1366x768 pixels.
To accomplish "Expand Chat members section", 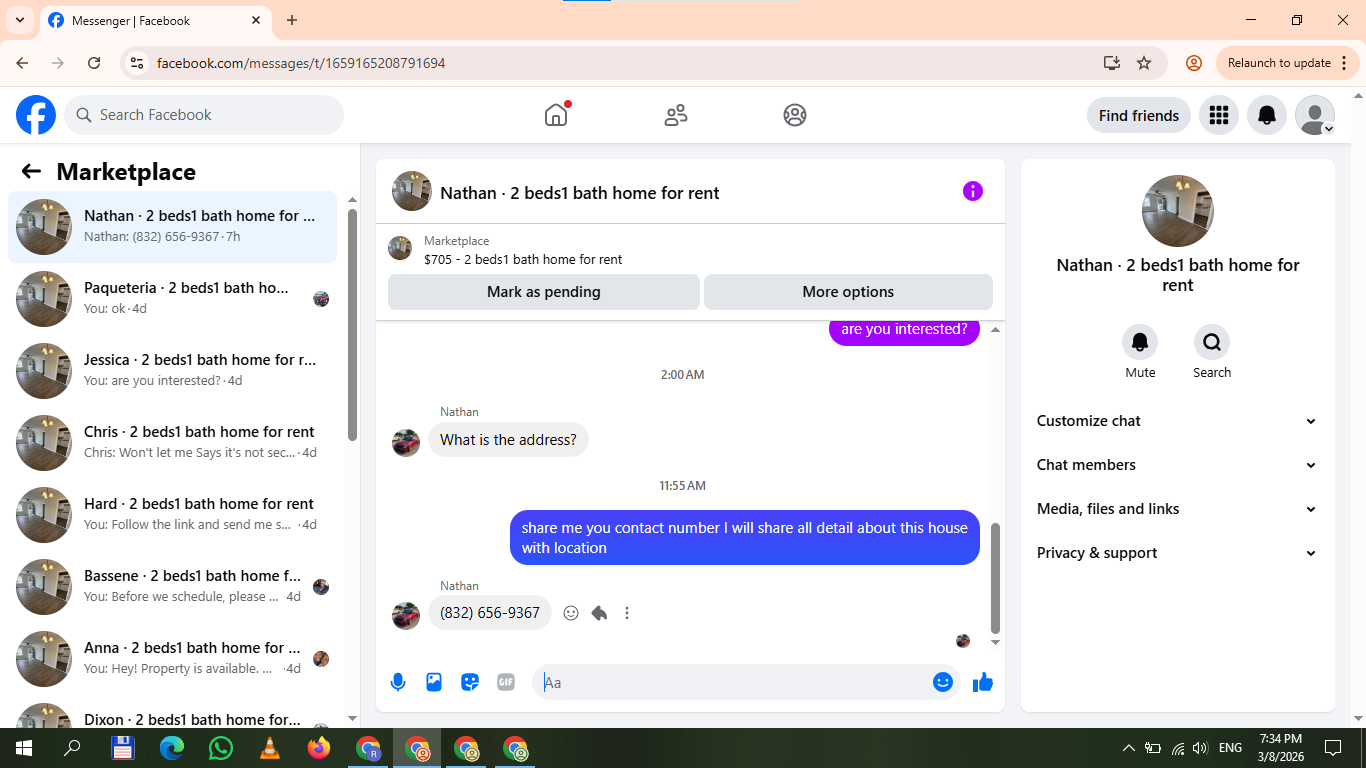I will pos(1177,465).
